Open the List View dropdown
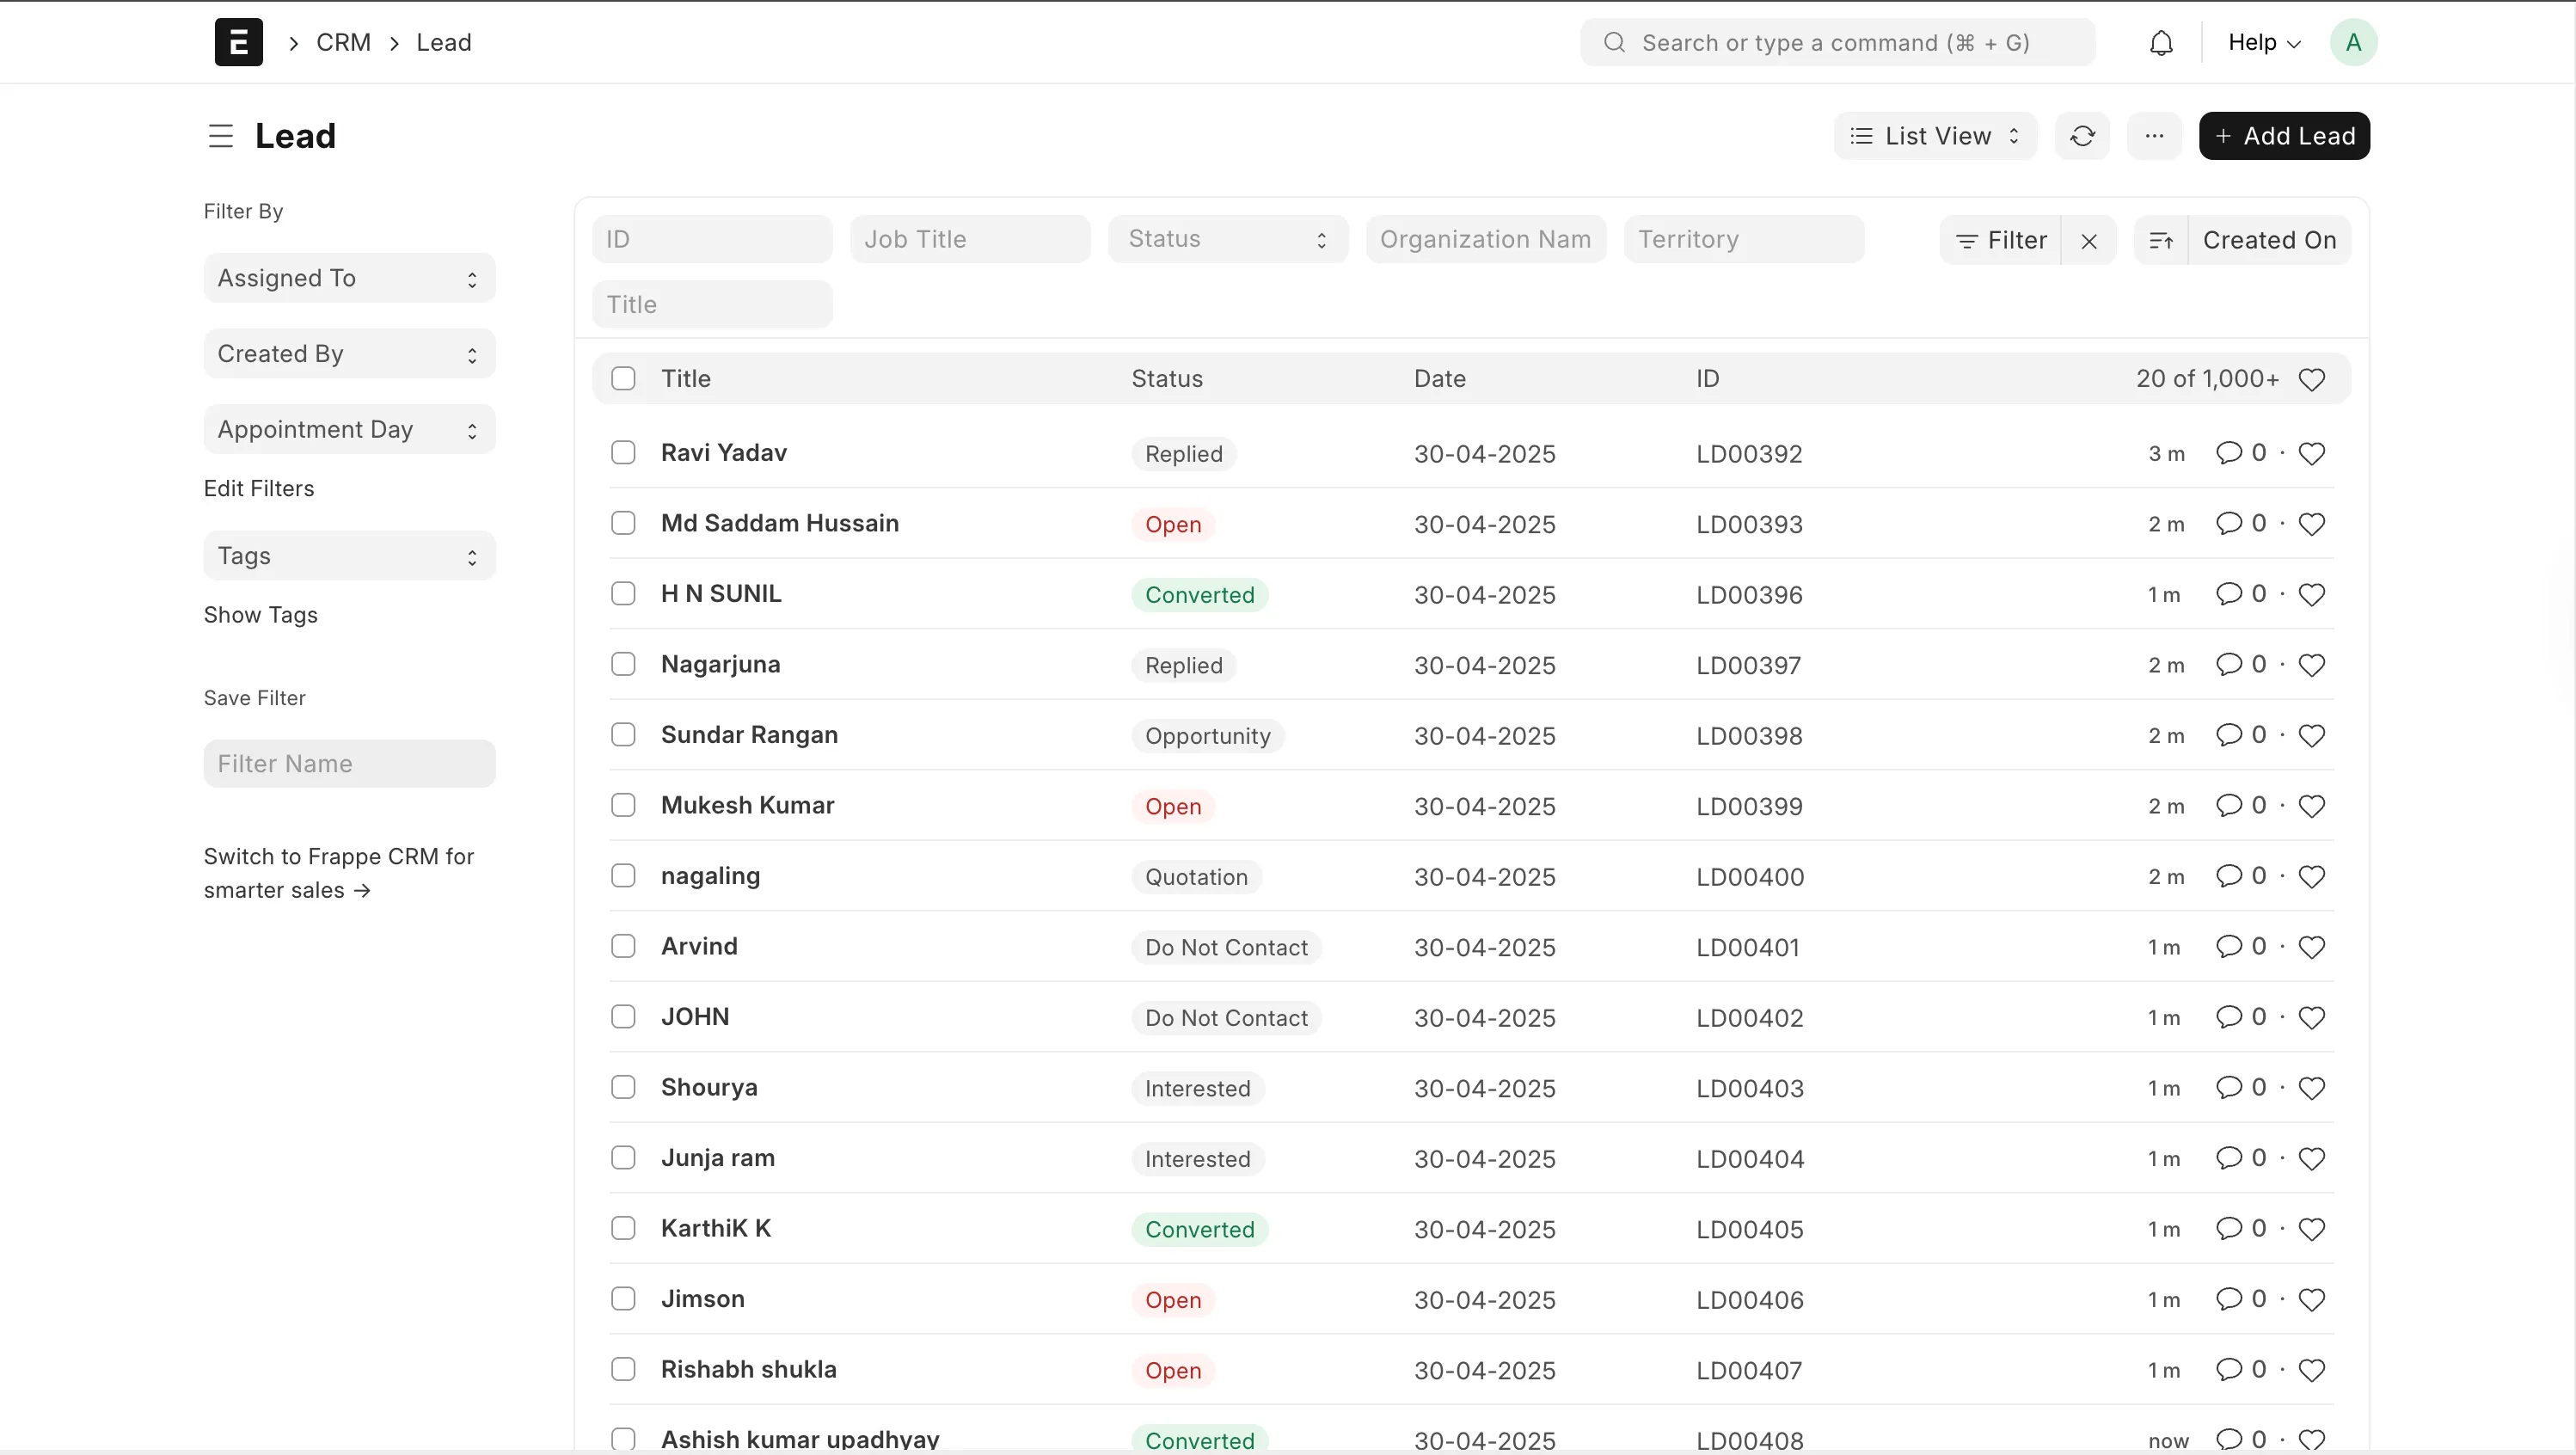The image size is (2576, 1455). (1934, 136)
